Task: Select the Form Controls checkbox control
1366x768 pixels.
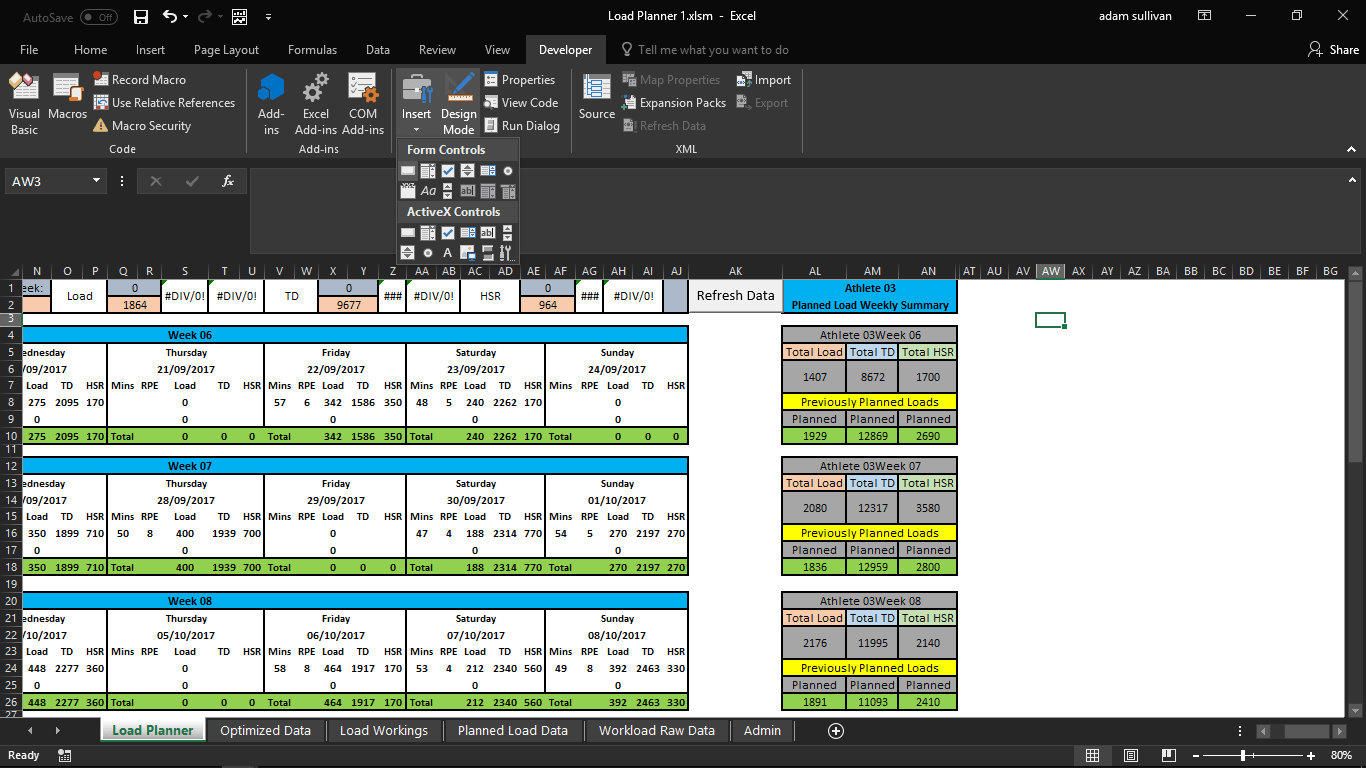Action: [x=448, y=171]
